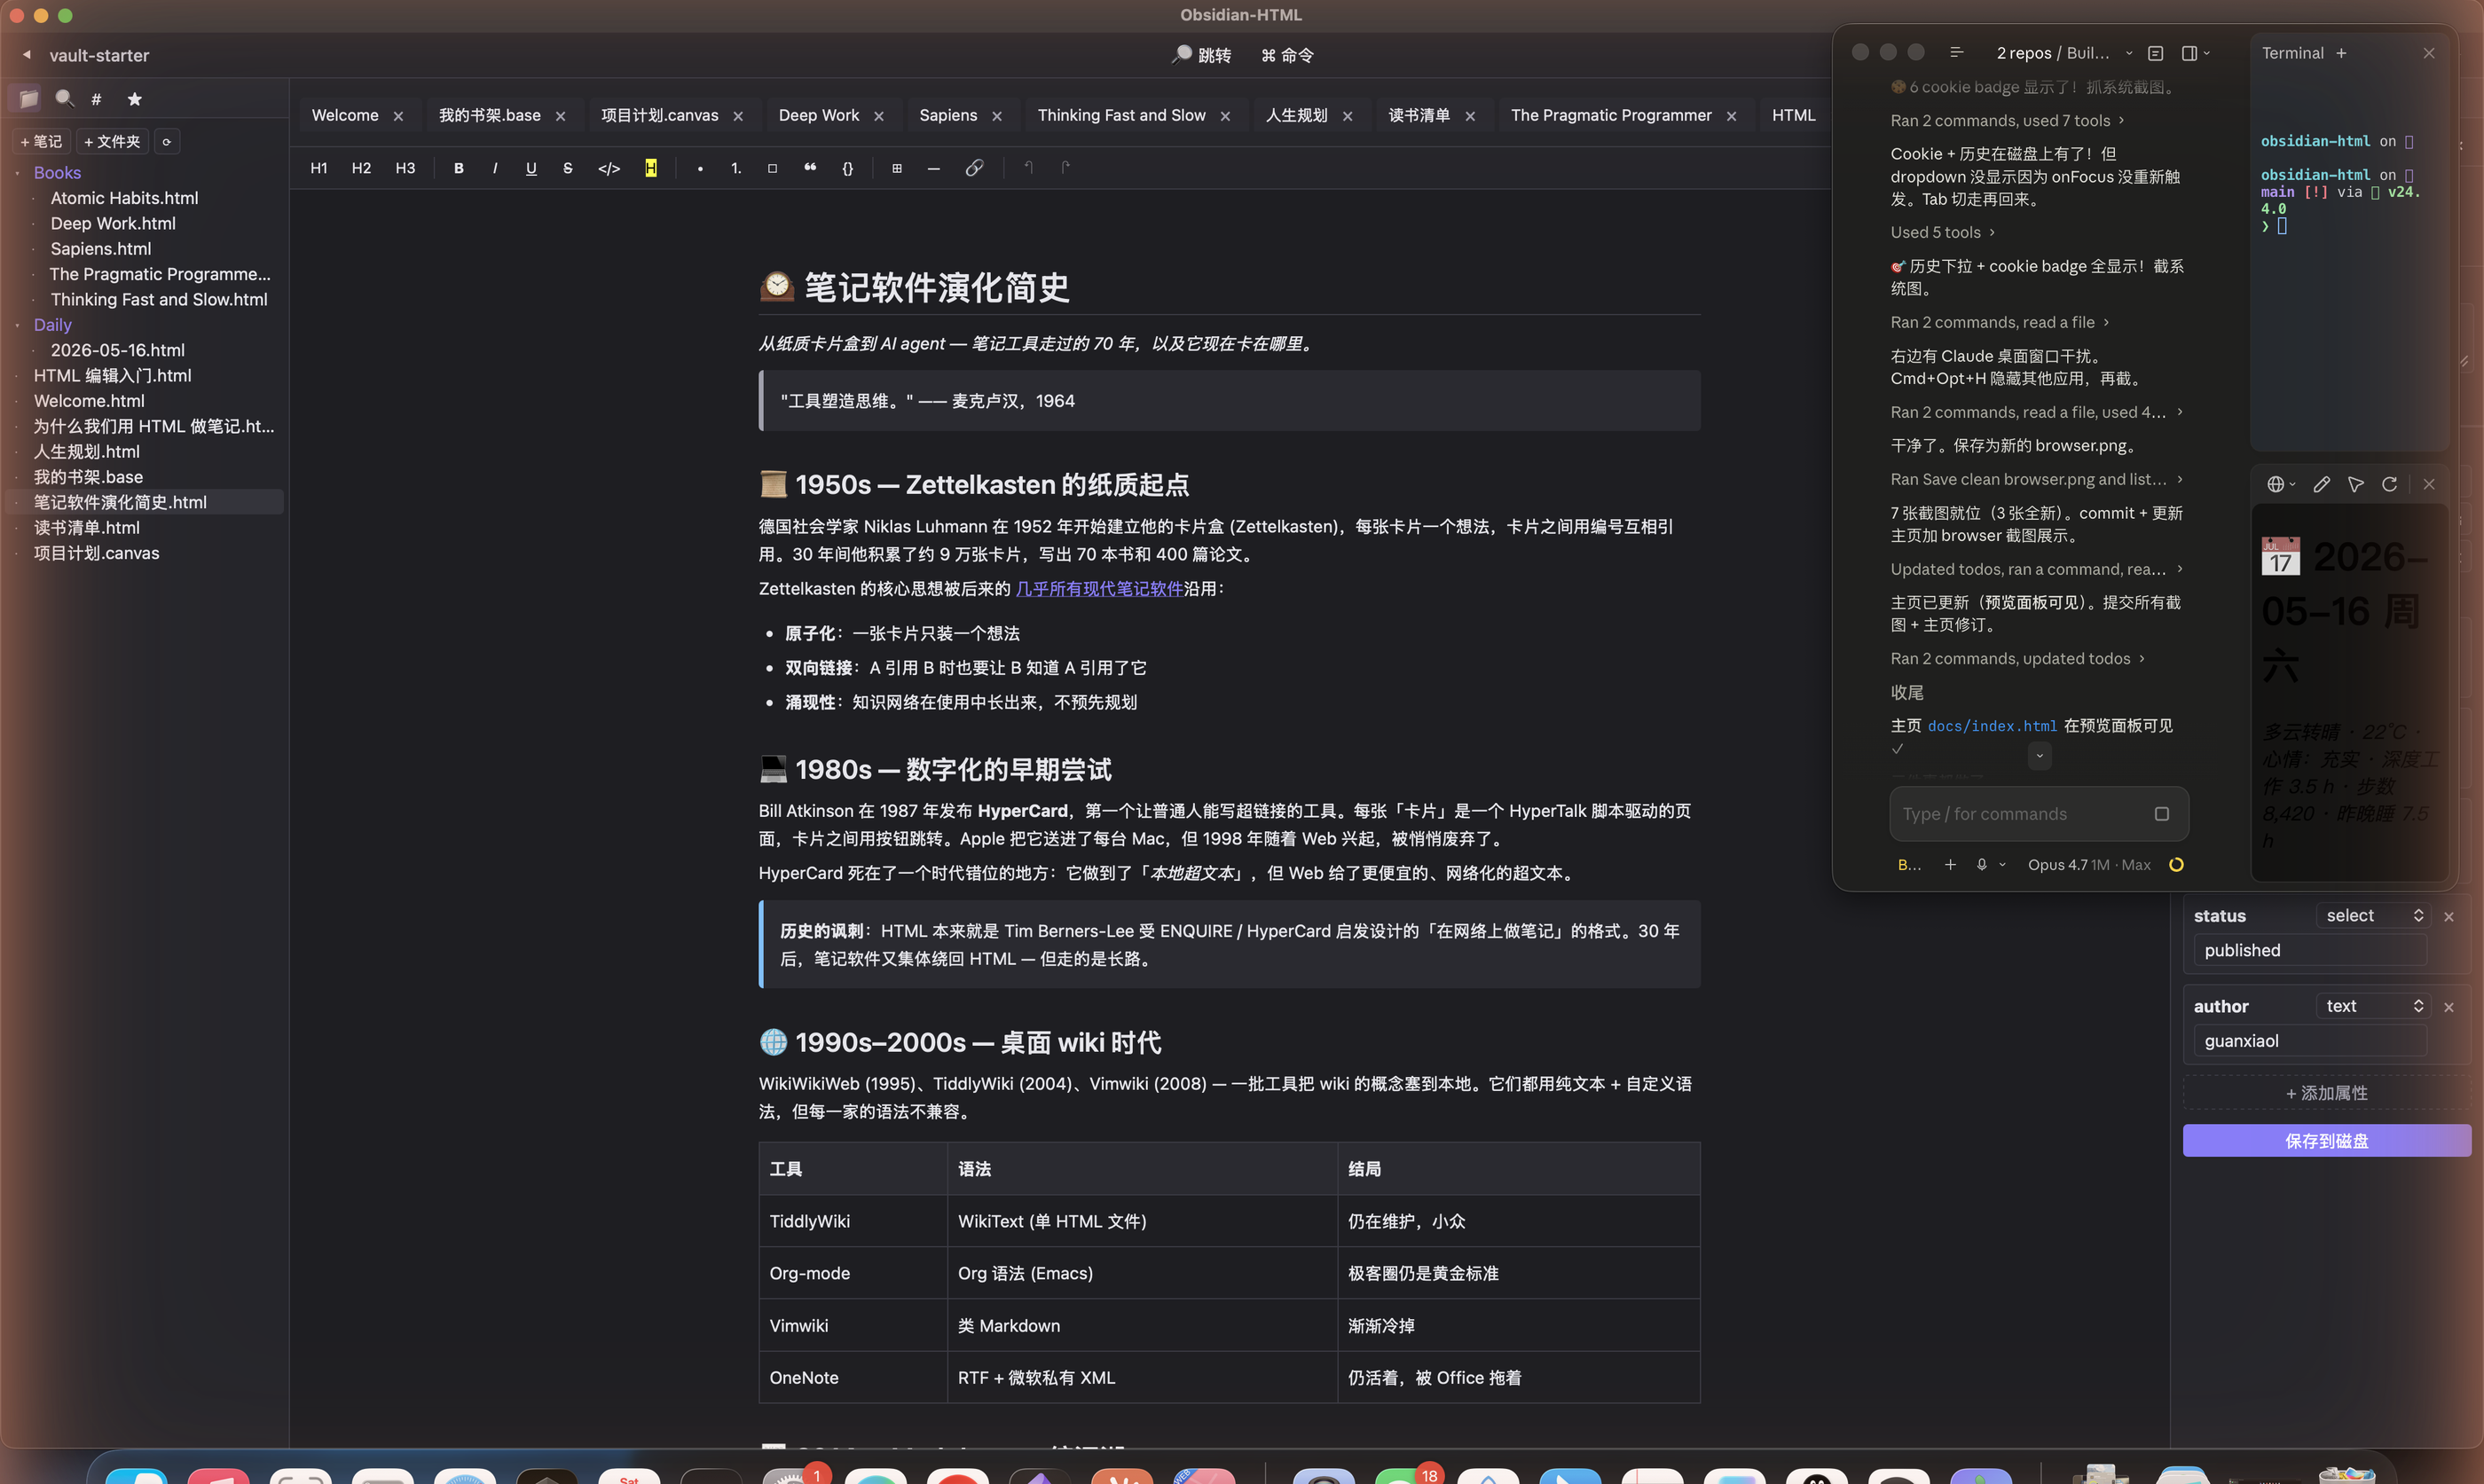The height and width of the screenshot is (1484, 2484).
Task: Open Atomic Habits.html in file tree
Action: [125, 198]
